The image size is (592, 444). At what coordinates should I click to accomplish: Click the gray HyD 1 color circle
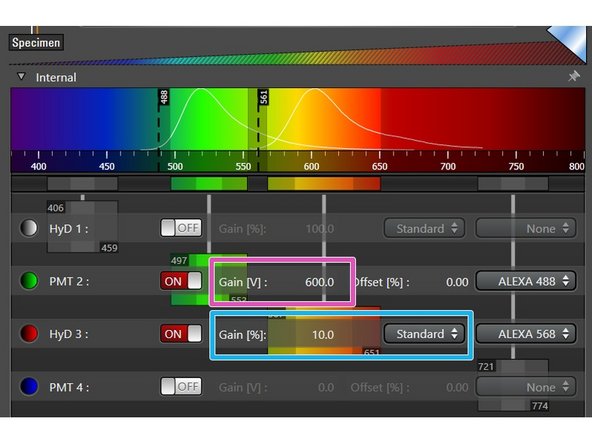click(29, 228)
